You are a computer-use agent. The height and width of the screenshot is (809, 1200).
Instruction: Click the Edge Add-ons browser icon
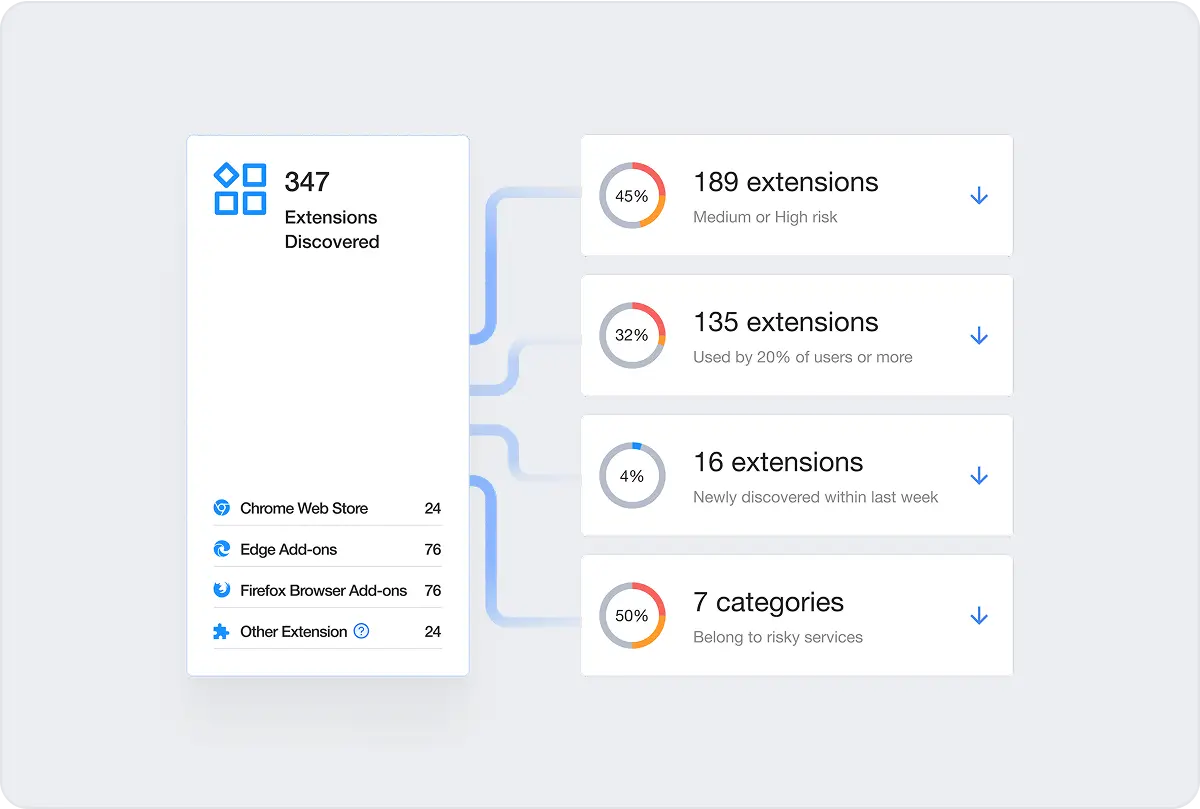point(222,549)
